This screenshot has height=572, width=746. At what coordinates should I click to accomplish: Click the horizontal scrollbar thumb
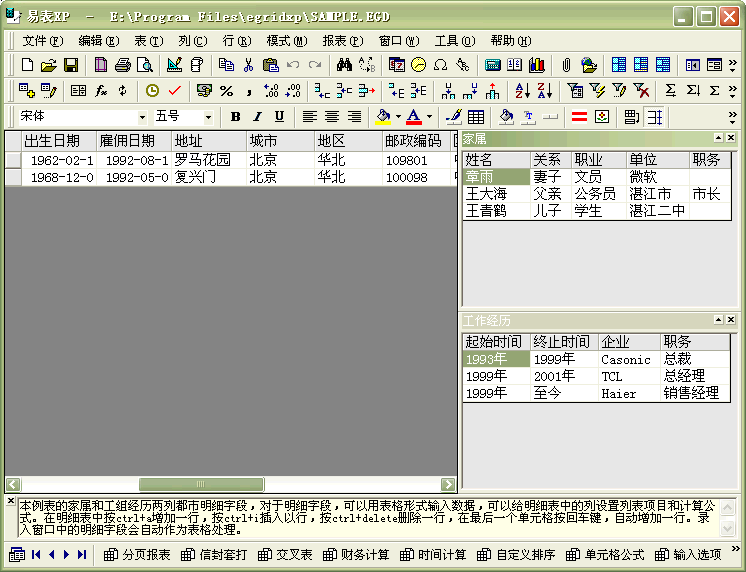pyautogui.click(x=201, y=484)
